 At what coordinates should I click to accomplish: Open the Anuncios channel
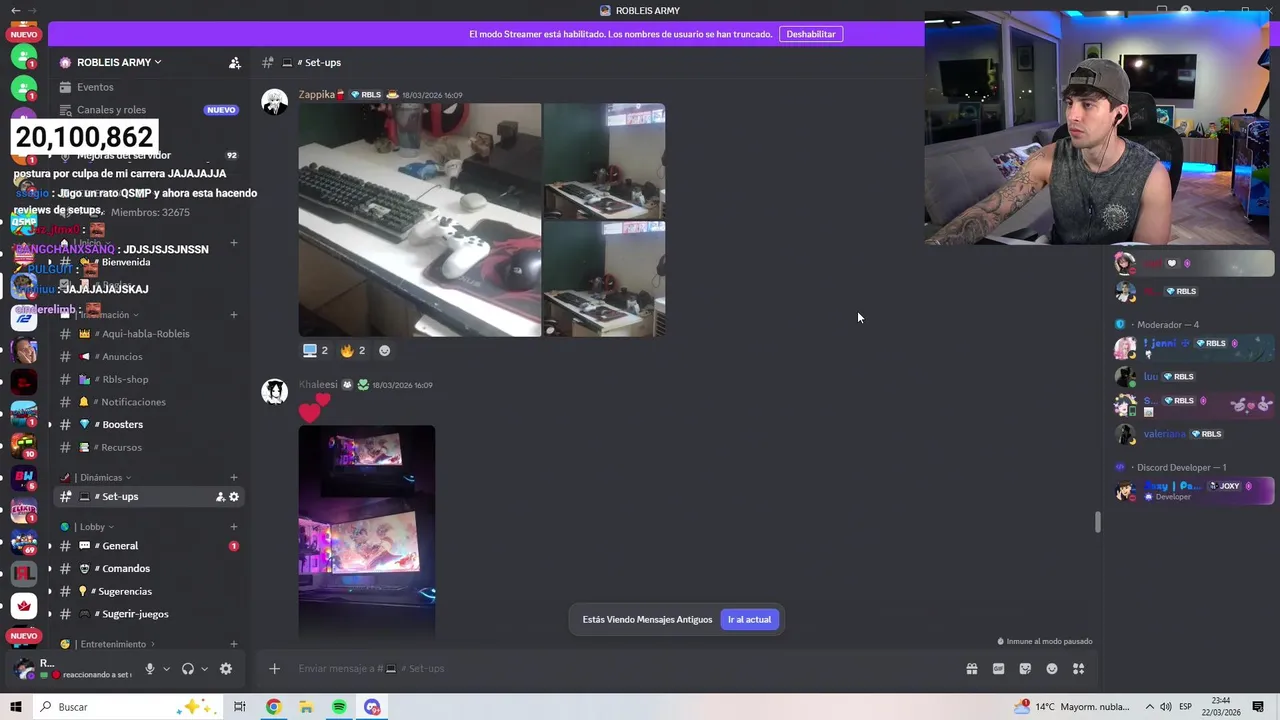click(x=148, y=357)
